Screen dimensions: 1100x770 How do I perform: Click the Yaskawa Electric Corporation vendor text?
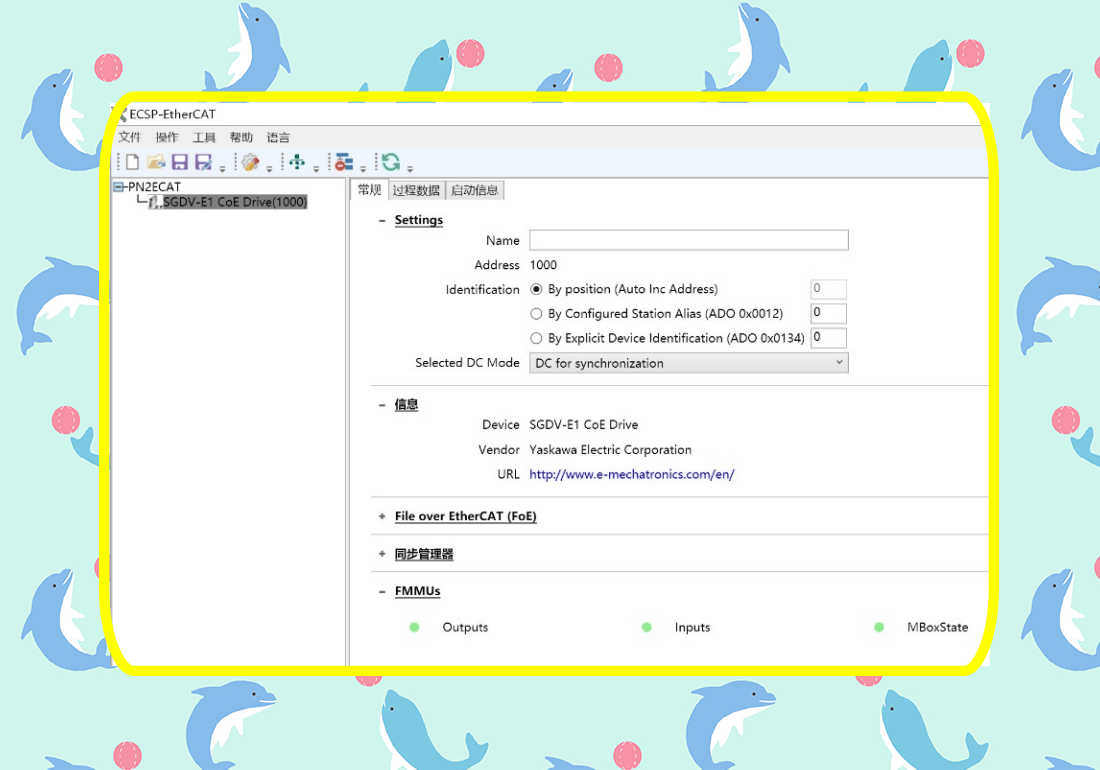pos(610,450)
